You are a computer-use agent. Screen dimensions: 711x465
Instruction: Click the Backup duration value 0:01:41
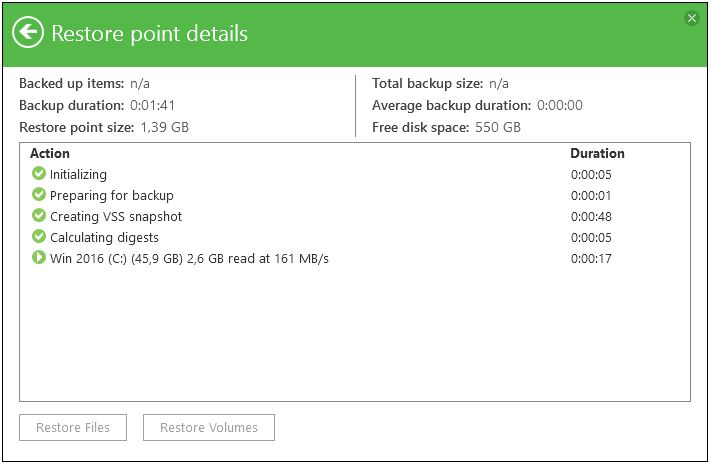pos(152,105)
